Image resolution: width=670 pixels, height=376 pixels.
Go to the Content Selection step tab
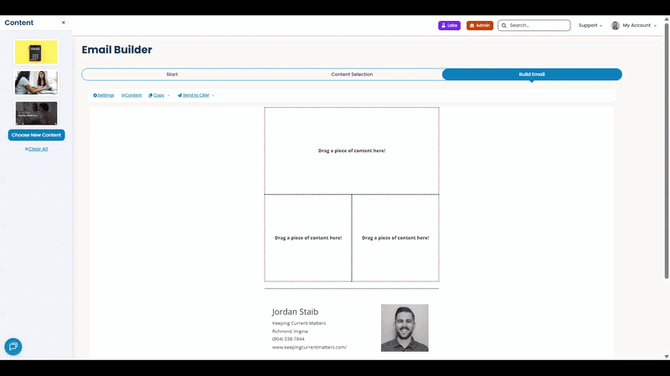tap(352, 74)
